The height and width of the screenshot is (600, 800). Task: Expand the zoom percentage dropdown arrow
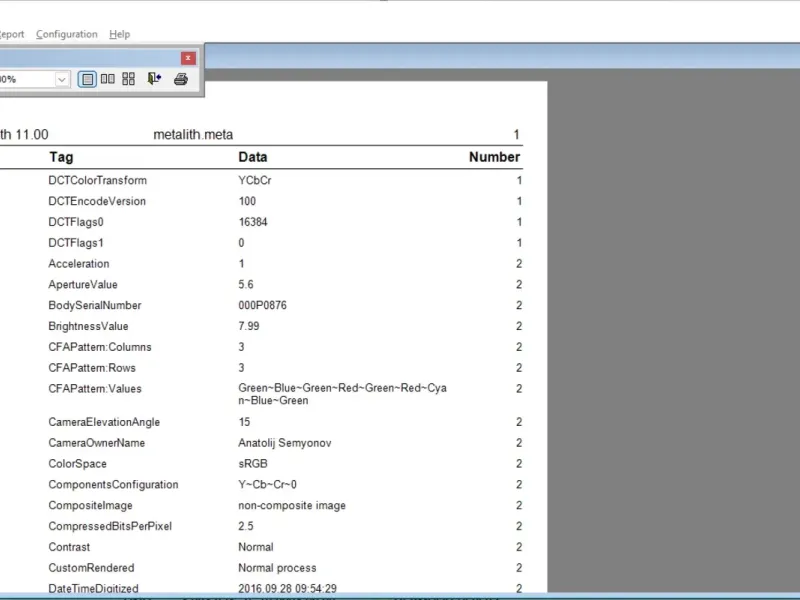pyautogui.click(x=62, y=80)
